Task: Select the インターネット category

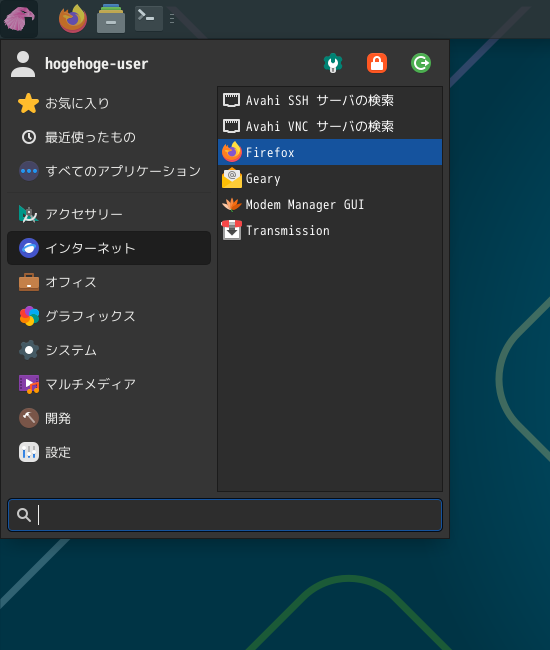Action: 109,248
